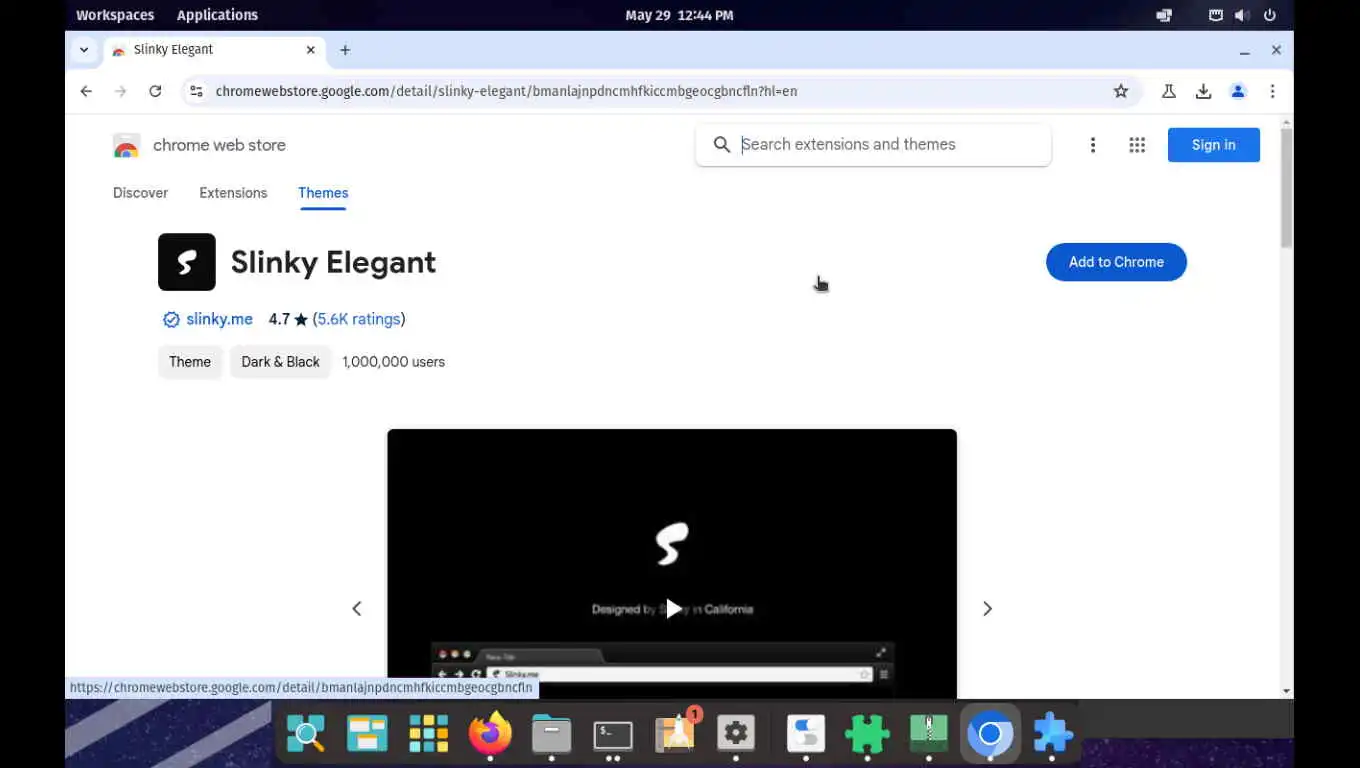Open the Google apps grid icon

click(x=1137, y=145)
